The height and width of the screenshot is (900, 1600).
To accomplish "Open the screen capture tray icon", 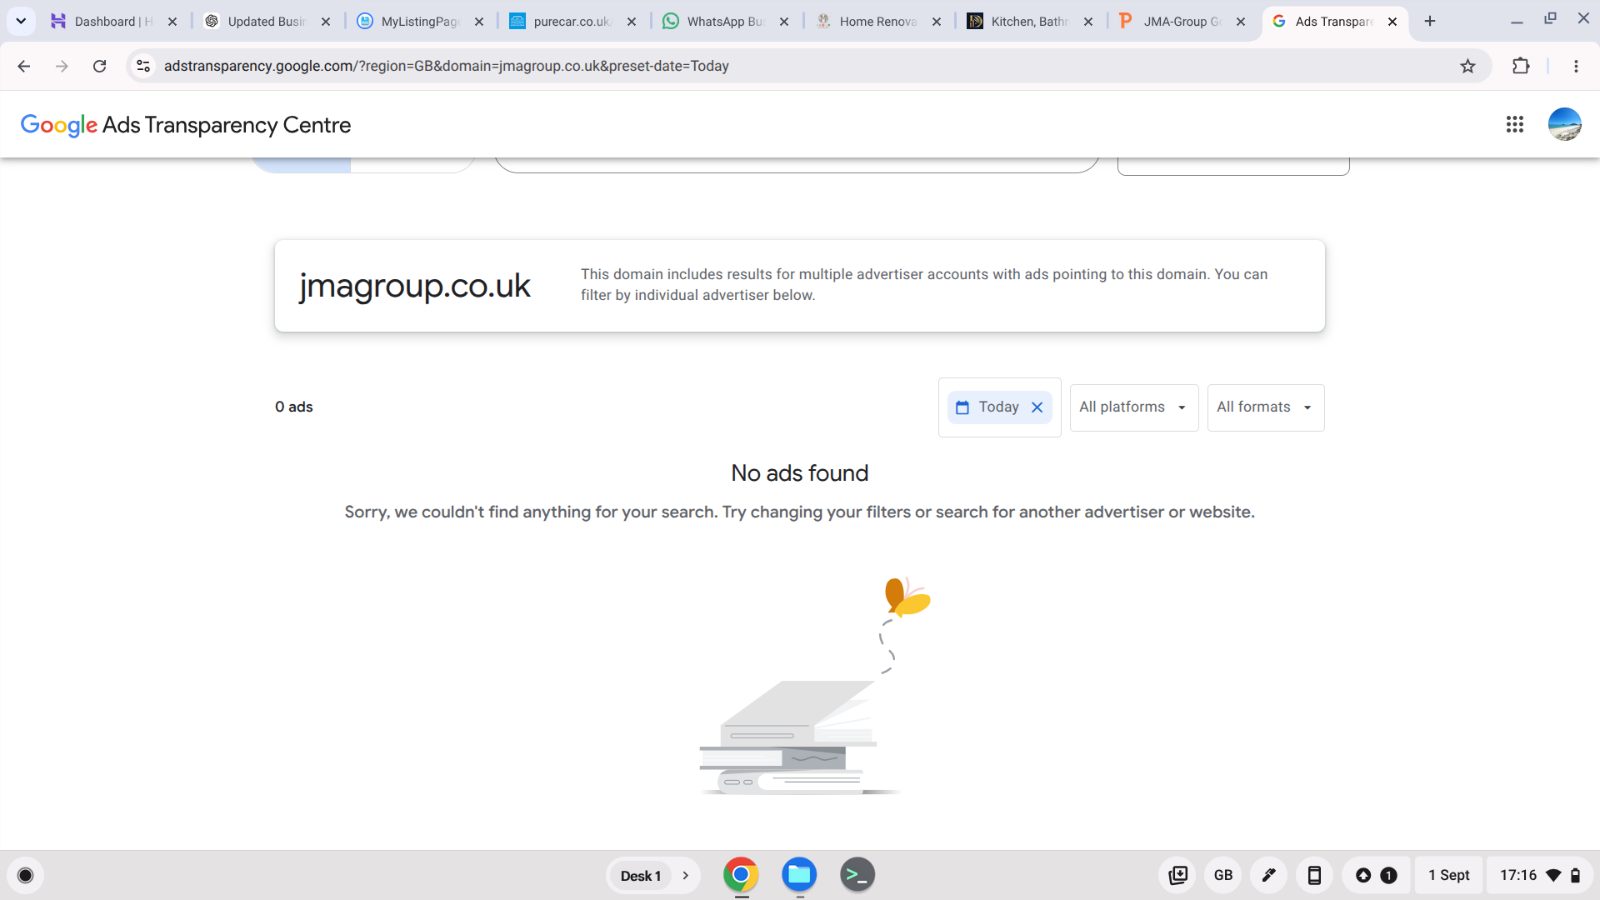I will pos(1178,875).
